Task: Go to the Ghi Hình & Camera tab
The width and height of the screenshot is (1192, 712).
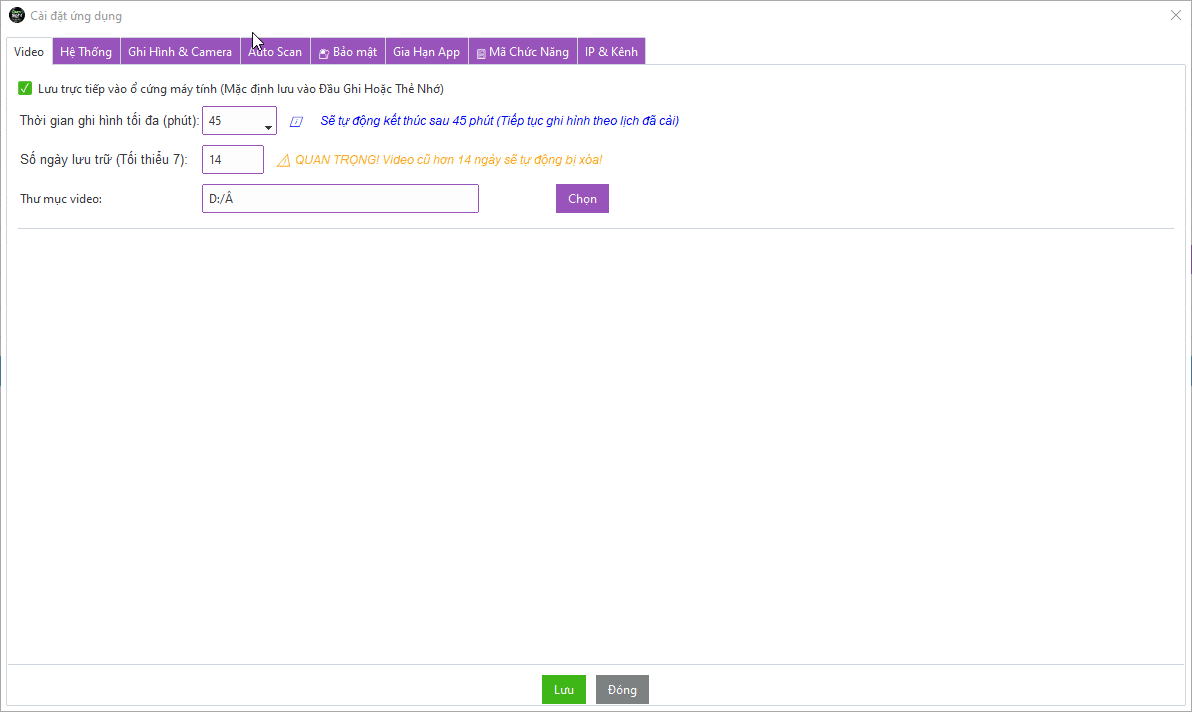Action: coord(180,52)
